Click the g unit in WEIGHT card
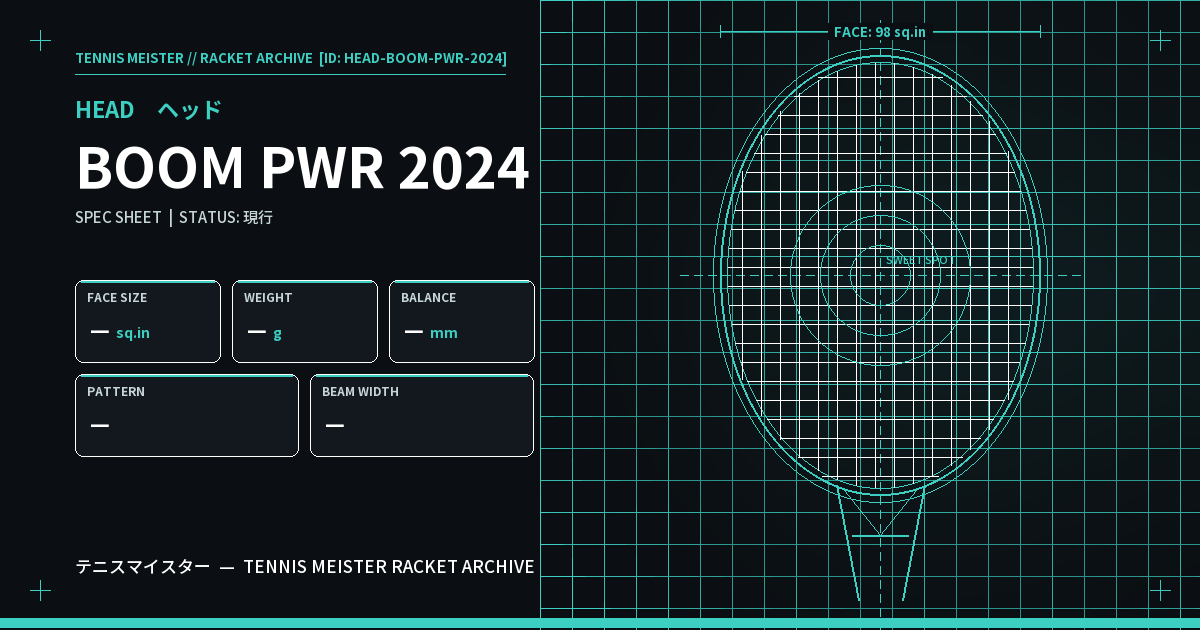 point(277,333)
